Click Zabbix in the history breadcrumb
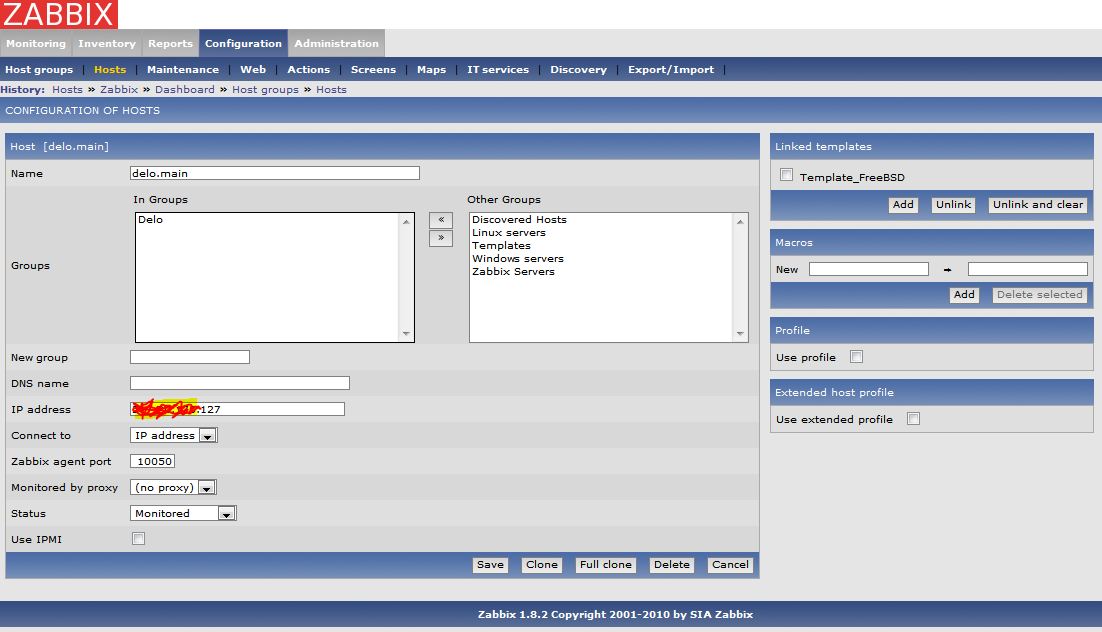Viewport: 1102px width, 632px height. click(x=119, y=89)
